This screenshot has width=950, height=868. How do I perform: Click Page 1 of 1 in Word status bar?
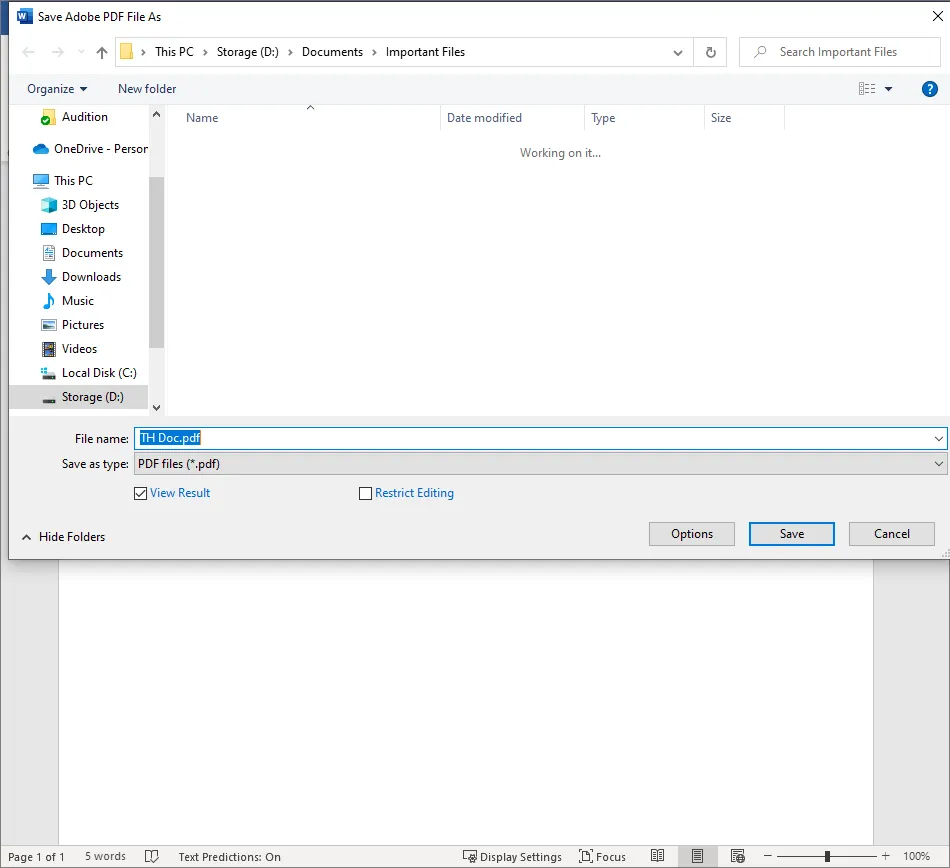click(x=36, y=857)
